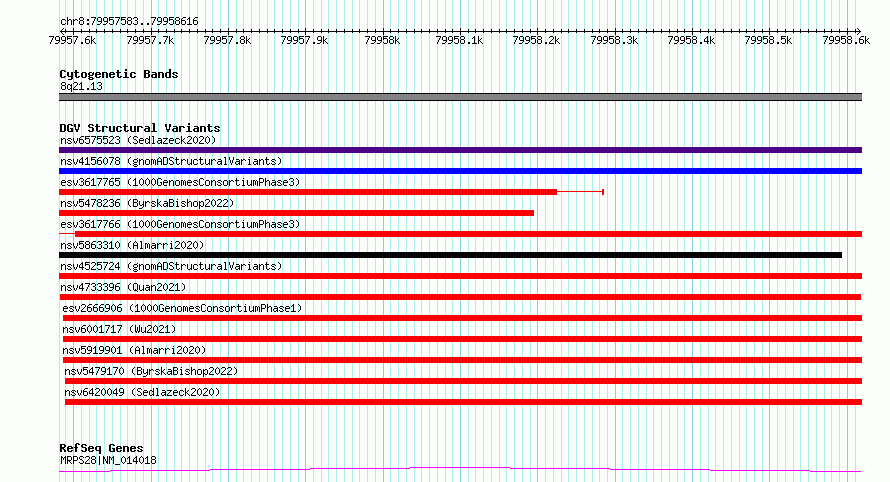890x482 pixels.
Task: Click the DGV Structural Variants track title
Action: click(140, 128)
